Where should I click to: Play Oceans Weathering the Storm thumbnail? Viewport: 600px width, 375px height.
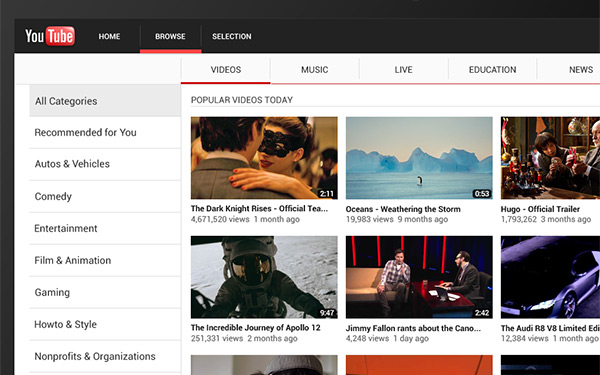[419, 158]
